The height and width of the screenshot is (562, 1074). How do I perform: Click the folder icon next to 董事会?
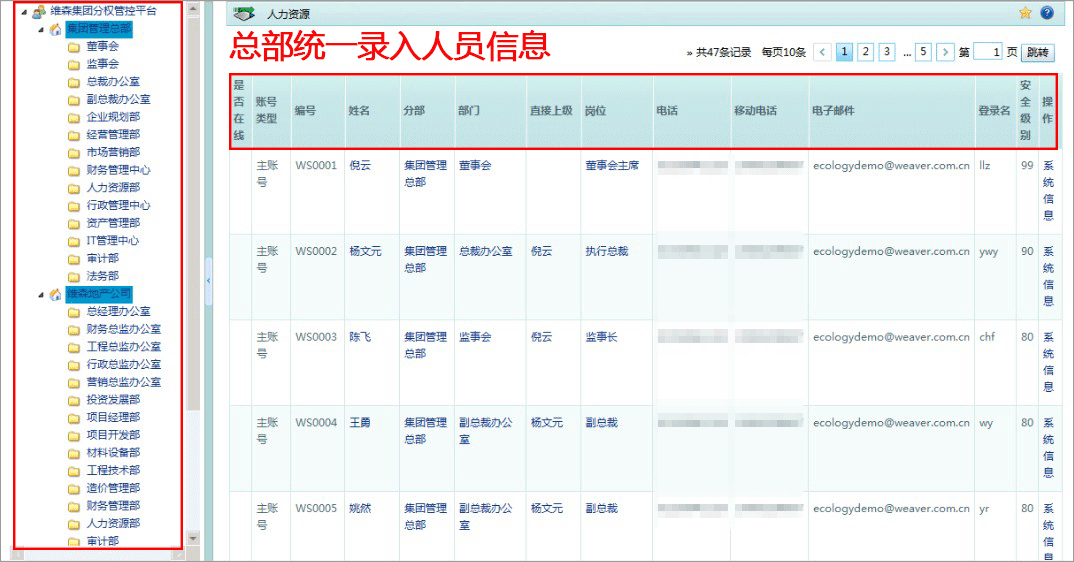tap(74, 47)
